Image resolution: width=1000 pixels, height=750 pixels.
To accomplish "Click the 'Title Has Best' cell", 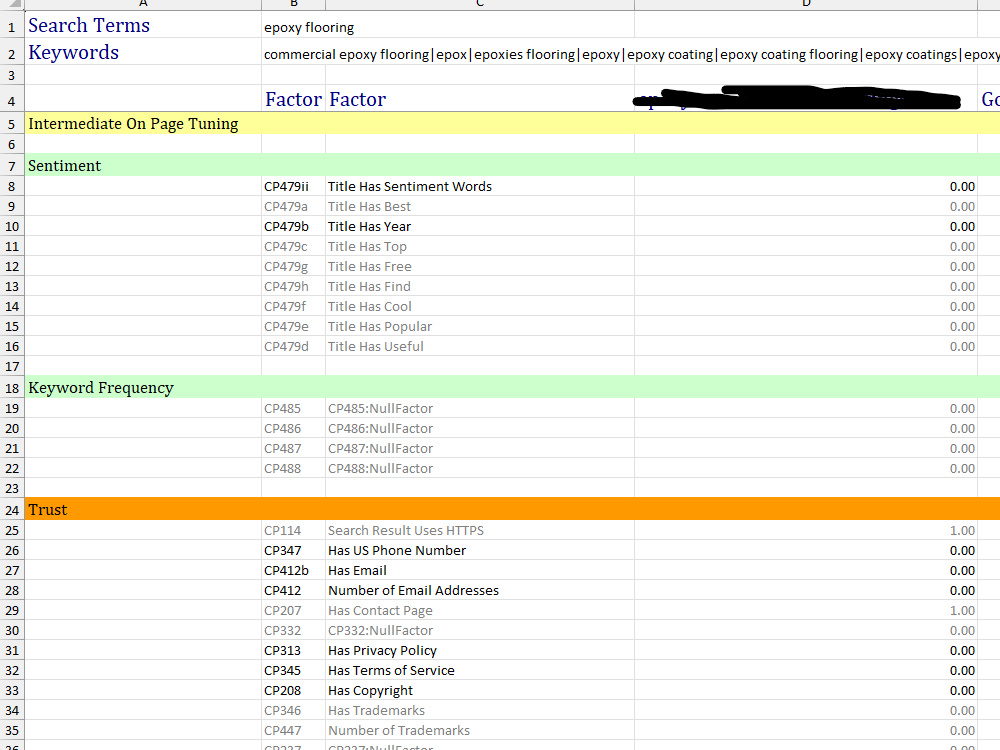I will [x=480, y=207].
